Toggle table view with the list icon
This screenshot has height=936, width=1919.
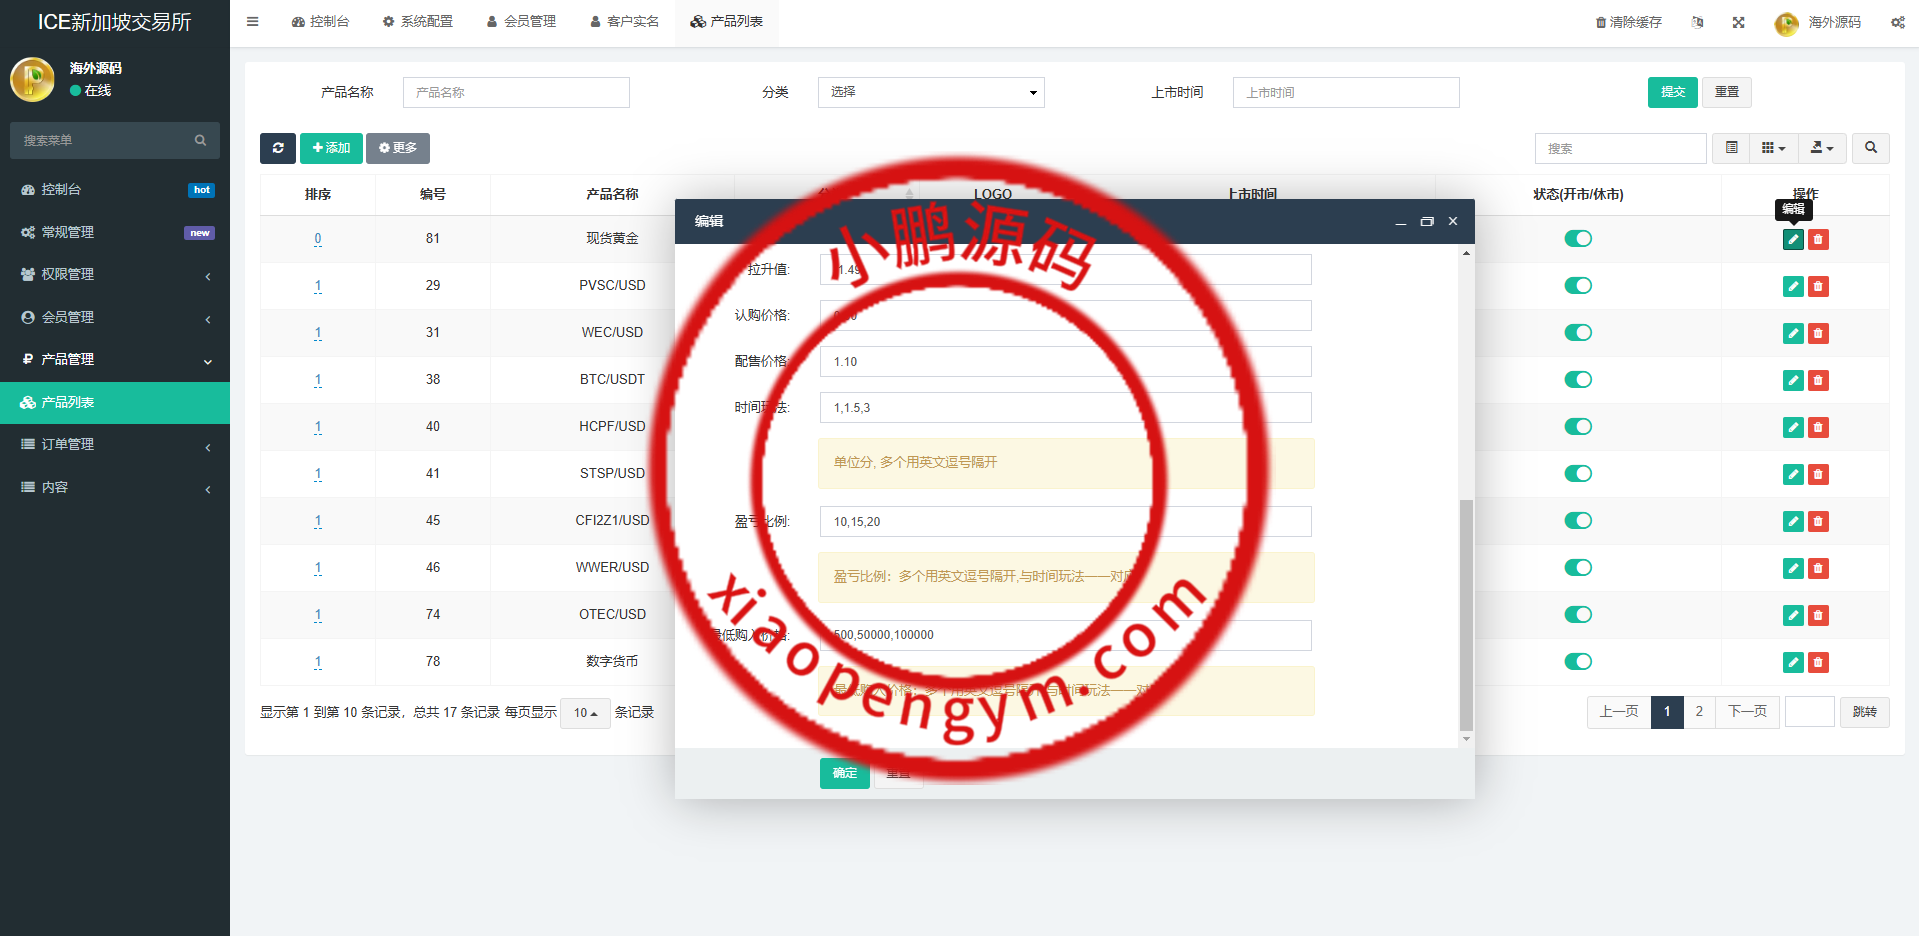click(x=1731, y=148)
